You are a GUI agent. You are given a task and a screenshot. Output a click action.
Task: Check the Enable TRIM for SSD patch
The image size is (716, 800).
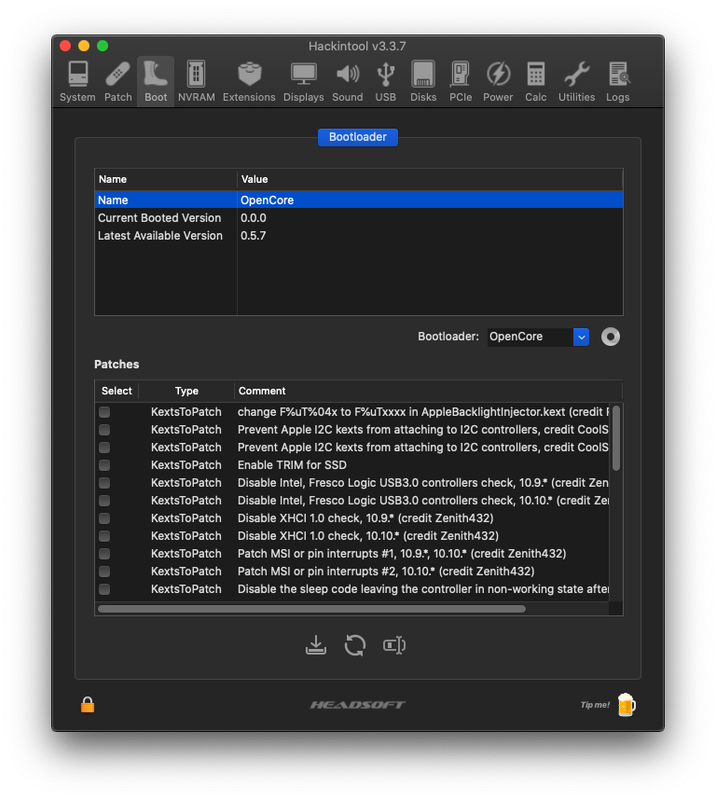(105, 465)
